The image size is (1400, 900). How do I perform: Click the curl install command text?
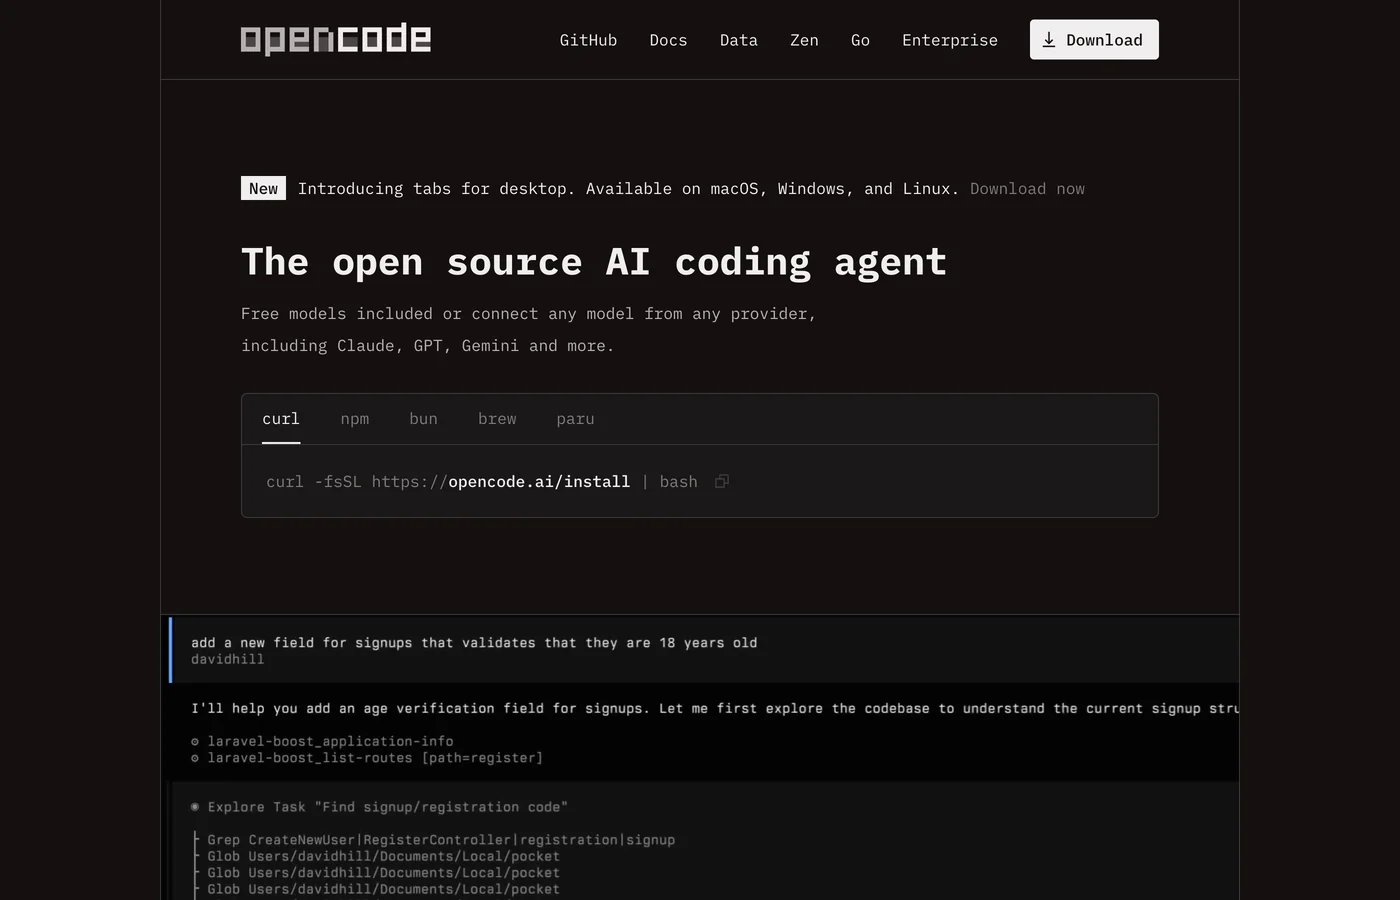[482, 481]
